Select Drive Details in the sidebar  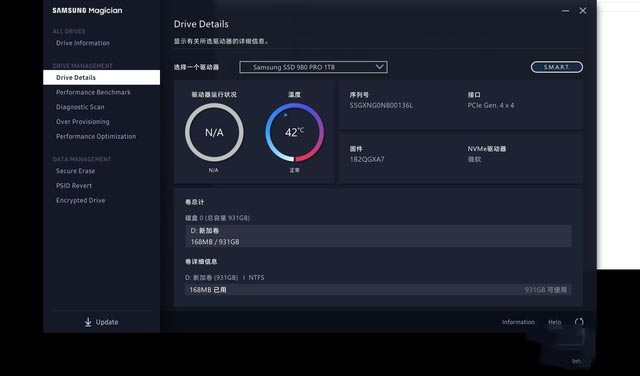click(102, 78)
